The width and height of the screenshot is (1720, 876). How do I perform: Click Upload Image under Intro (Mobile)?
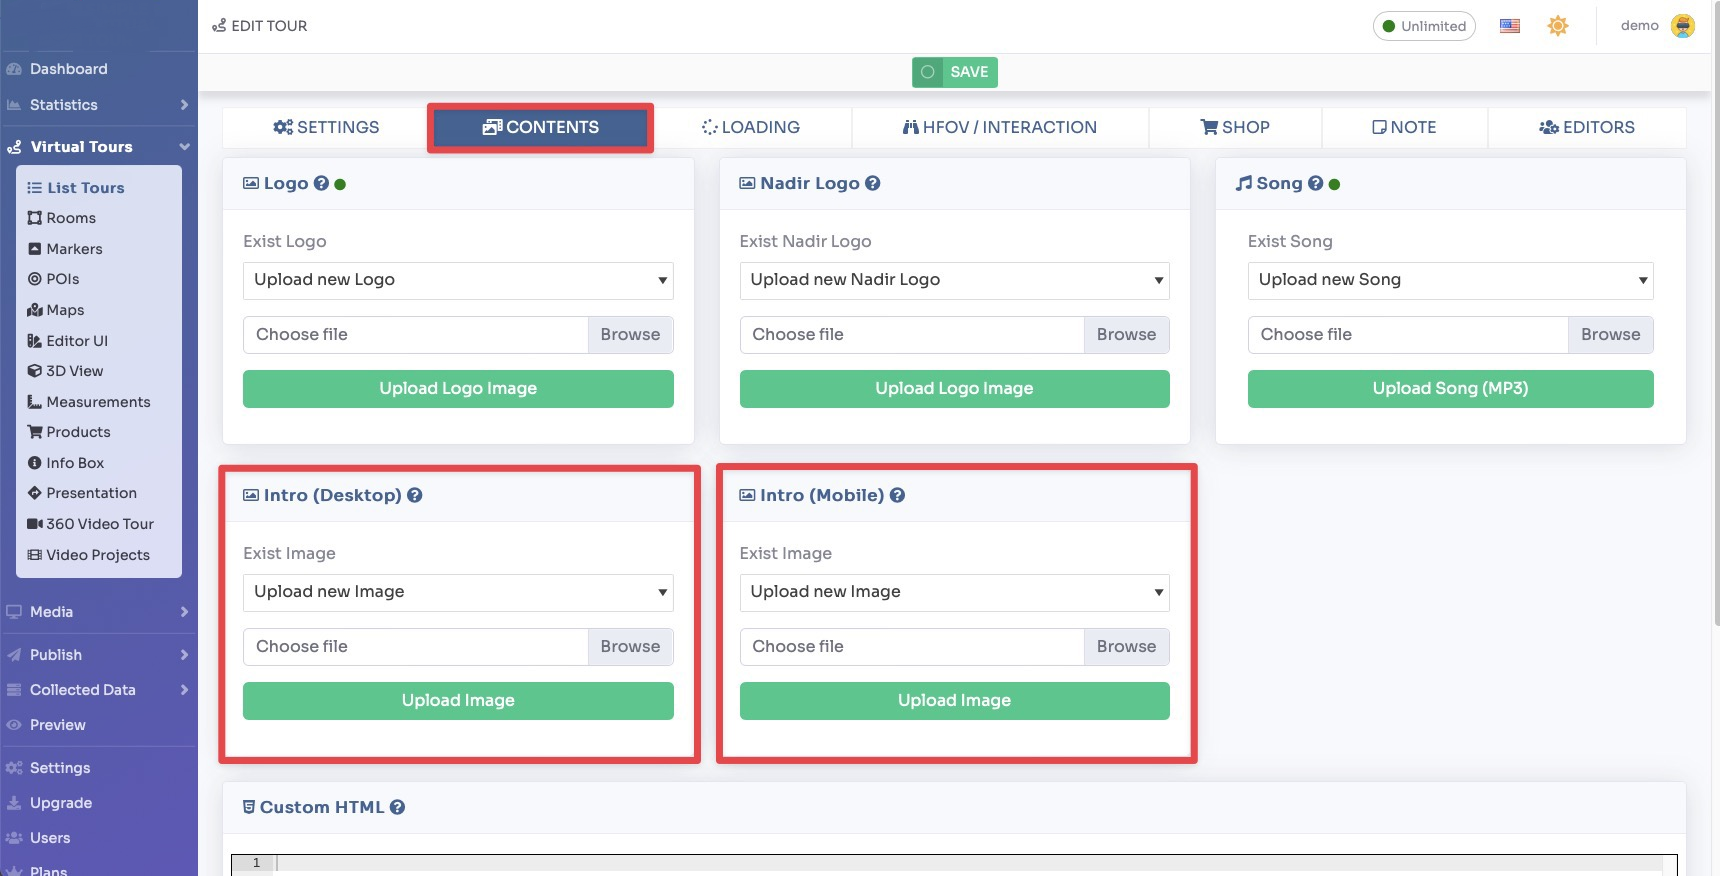954,701
